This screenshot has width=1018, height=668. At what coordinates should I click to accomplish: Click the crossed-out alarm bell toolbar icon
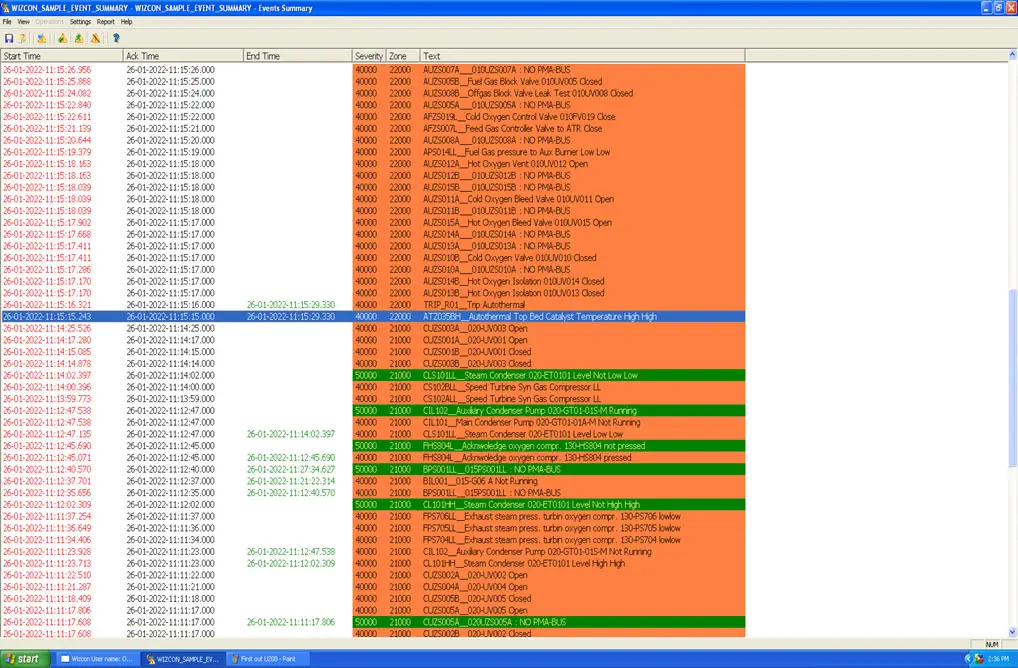point(96,38)
